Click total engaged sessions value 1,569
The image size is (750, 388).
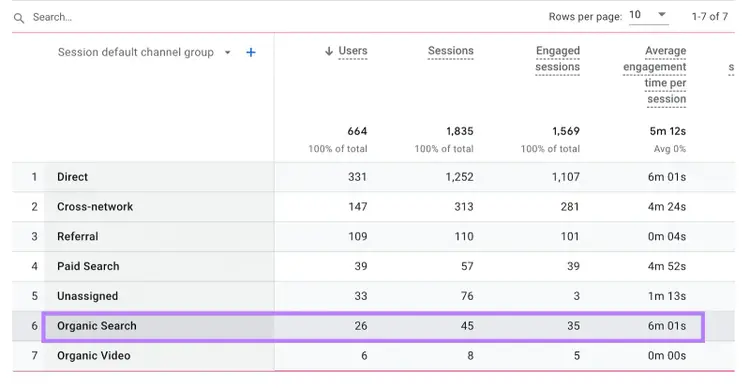point(566,131)
